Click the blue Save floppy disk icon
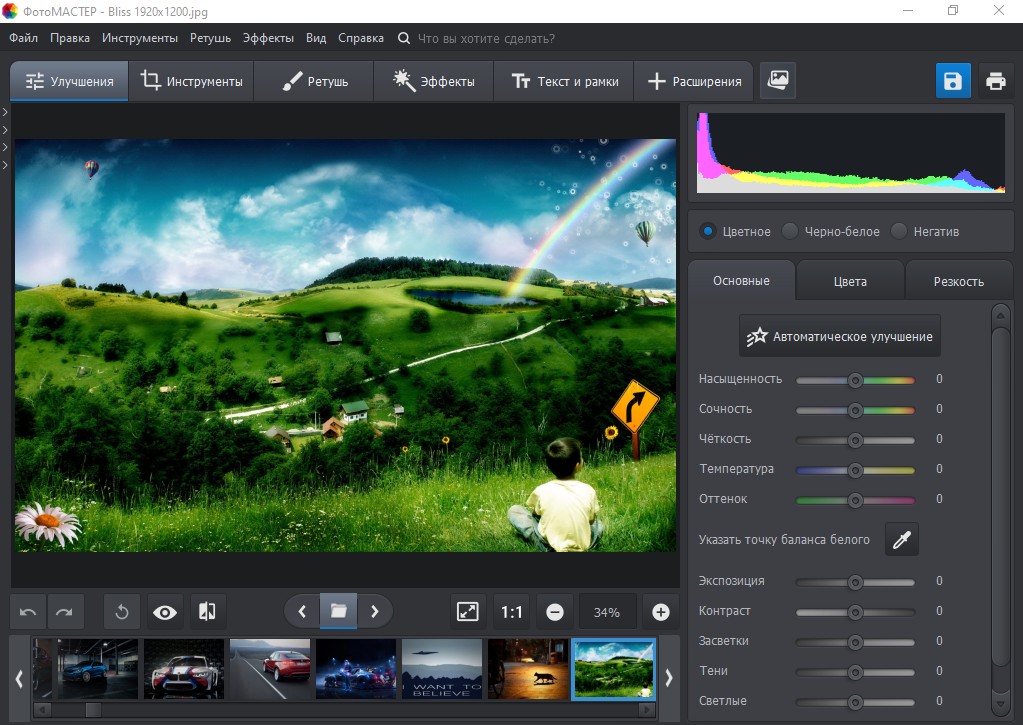This screenshot has width=1023, height=725. pyautogui.click(x=952, y=81)
